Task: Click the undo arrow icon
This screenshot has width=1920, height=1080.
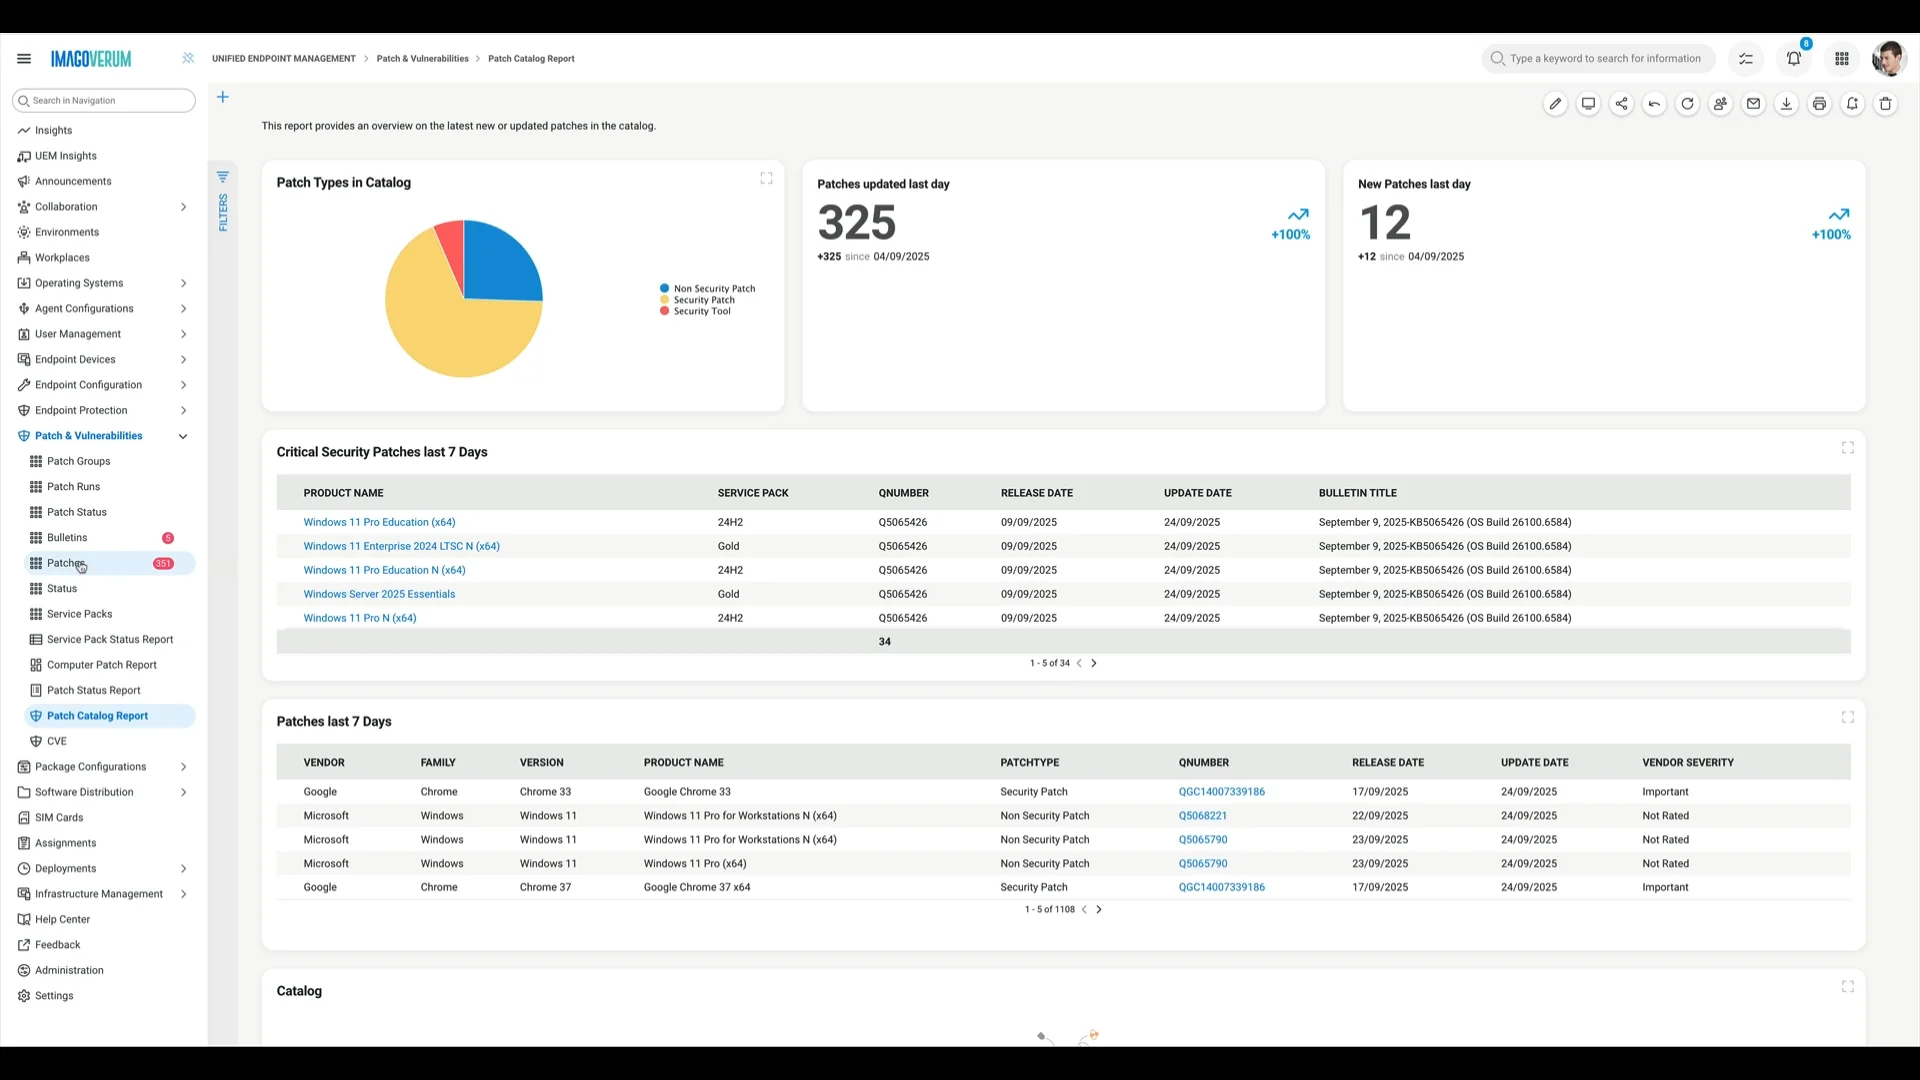Action: pos(1654,104)
